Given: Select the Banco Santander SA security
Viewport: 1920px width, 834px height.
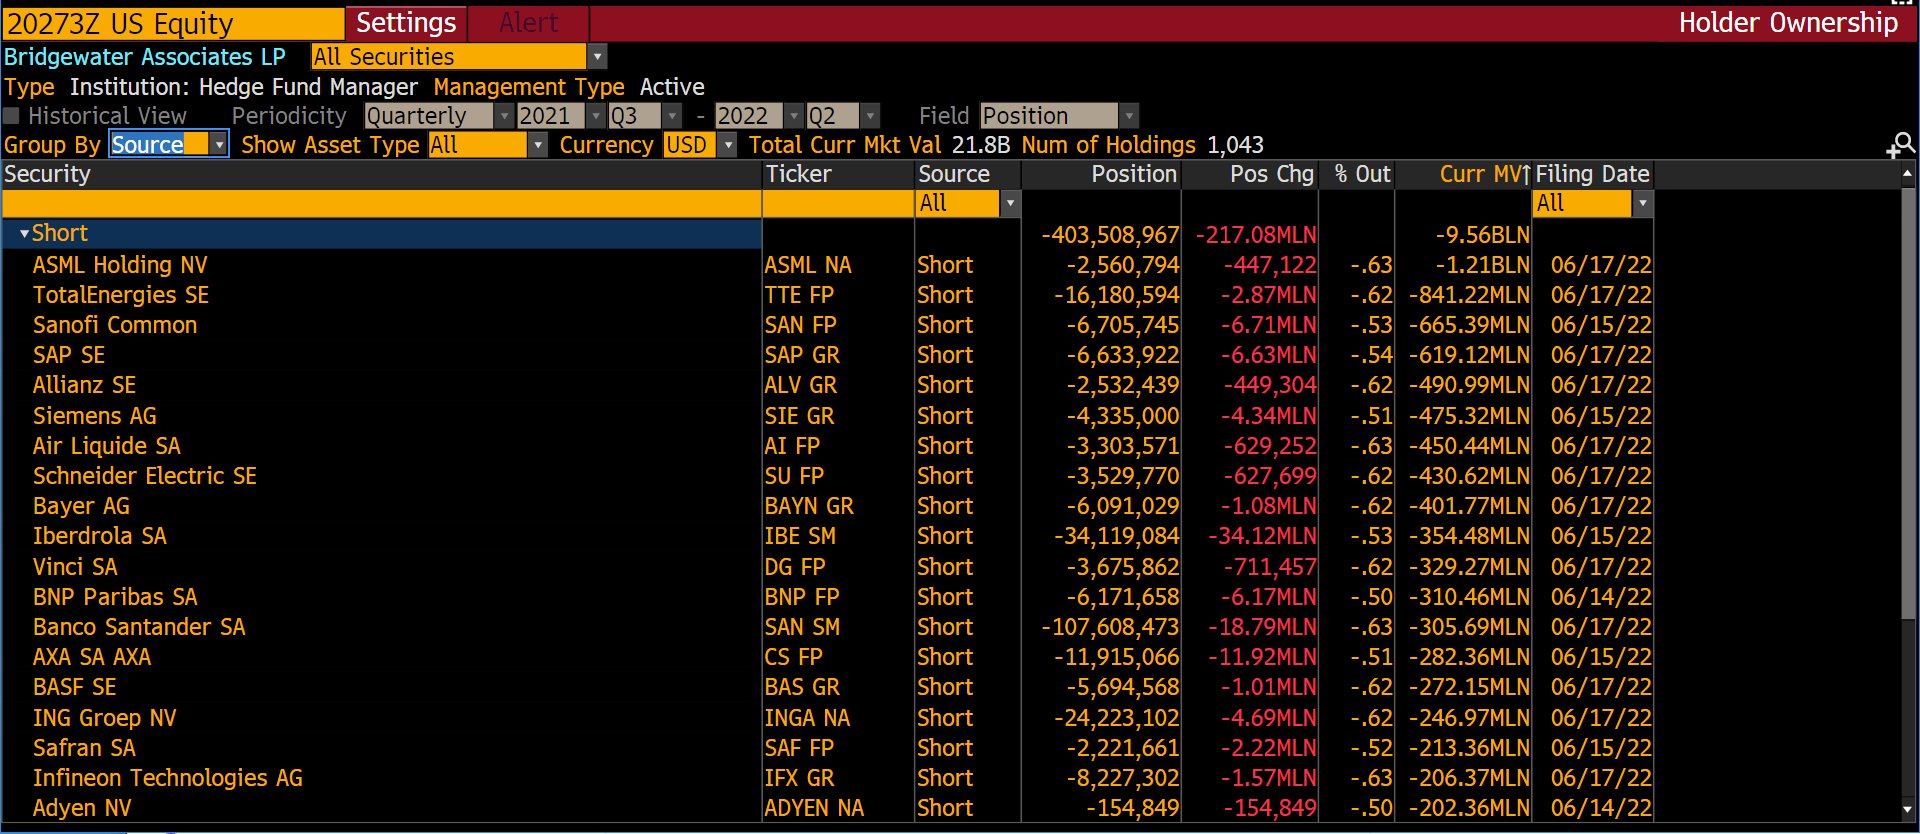Looking at the screenshot, I should [139, 627].
